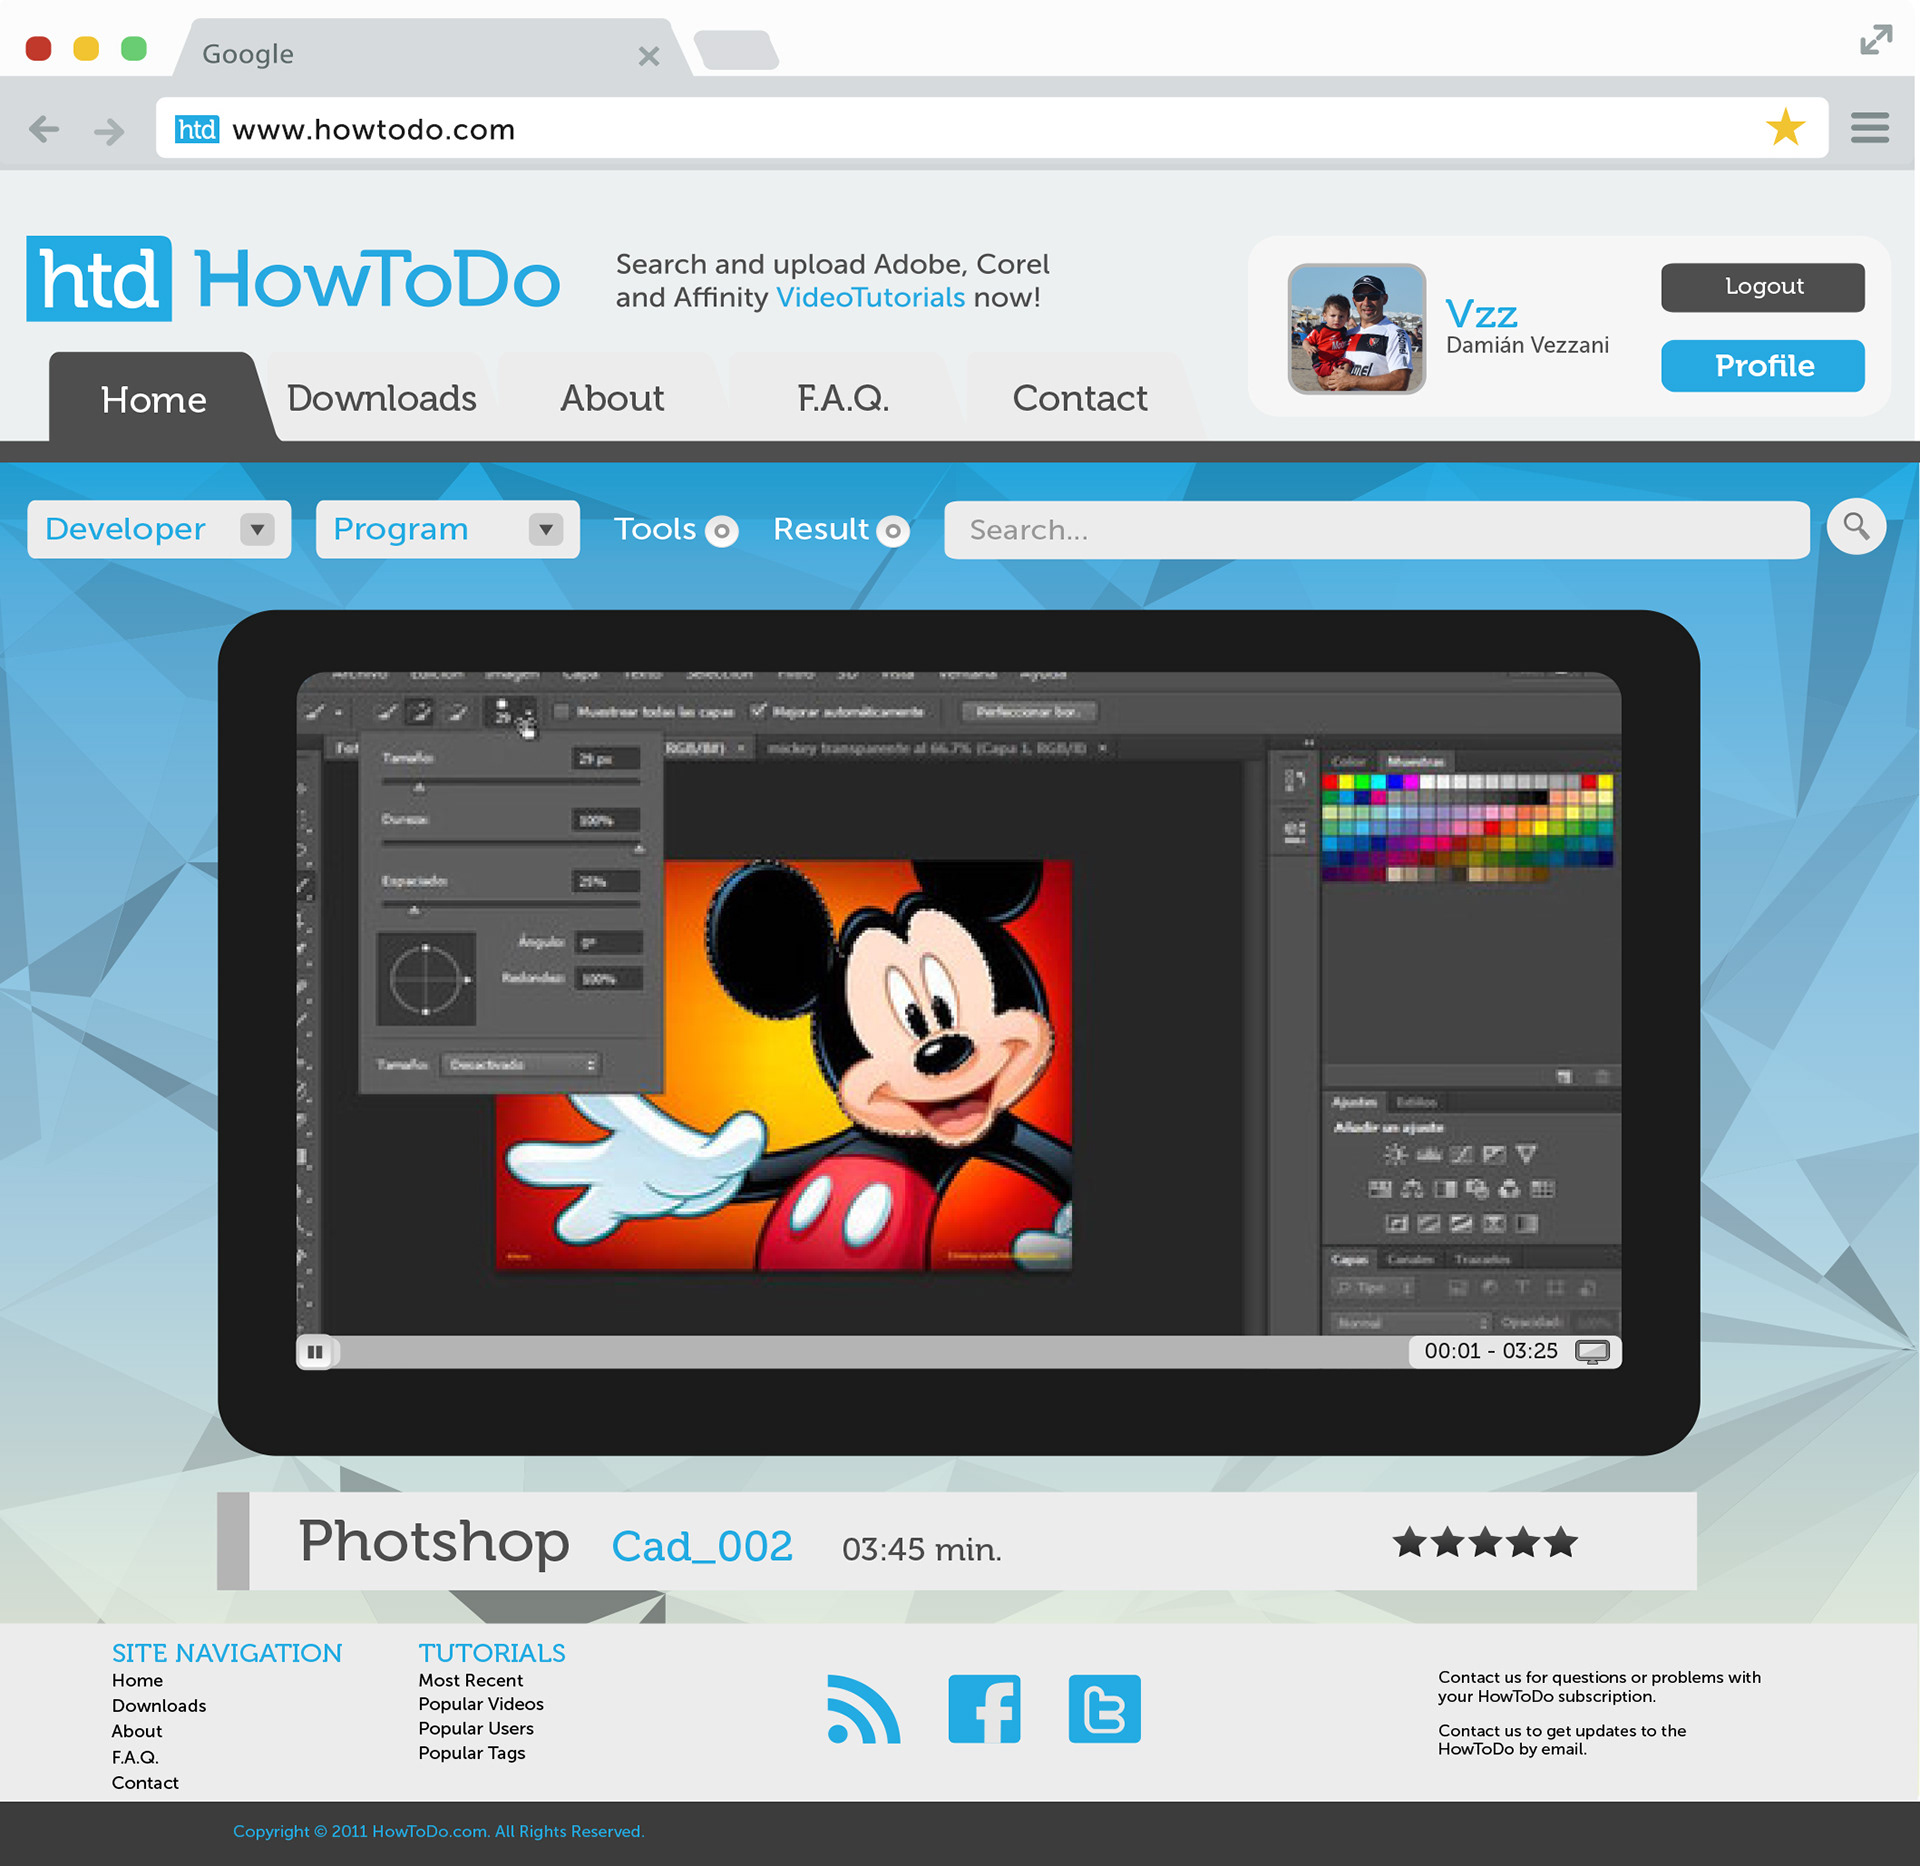
Task: Click the Mickey video preview
Action: click(x=958, y=1003)
